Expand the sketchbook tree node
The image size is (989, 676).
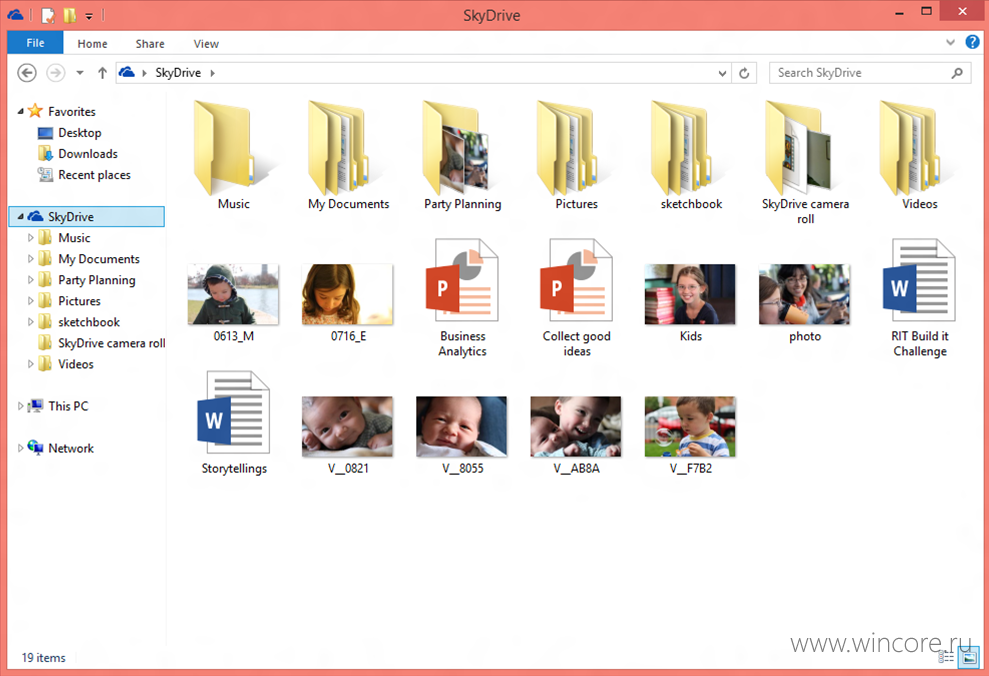(30, 322)
